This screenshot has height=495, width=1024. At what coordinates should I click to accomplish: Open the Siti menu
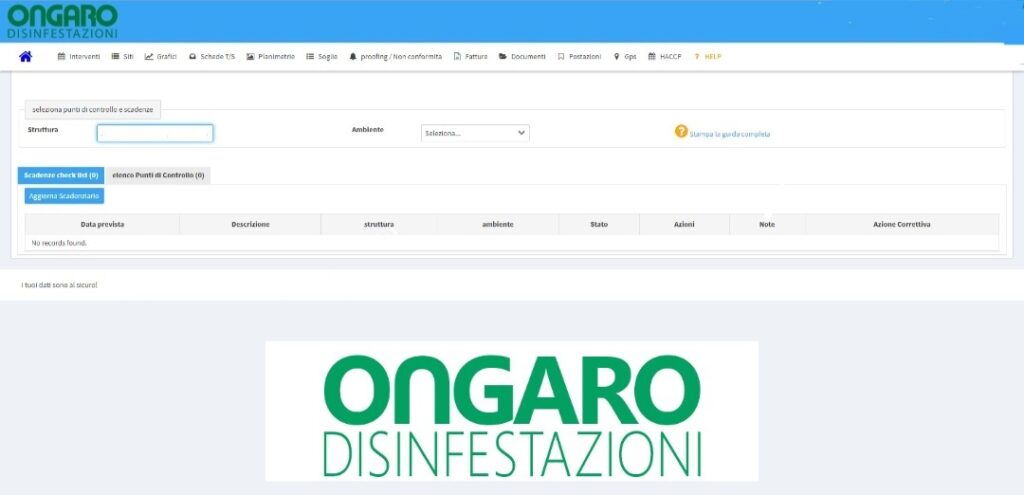pos(123,57)
